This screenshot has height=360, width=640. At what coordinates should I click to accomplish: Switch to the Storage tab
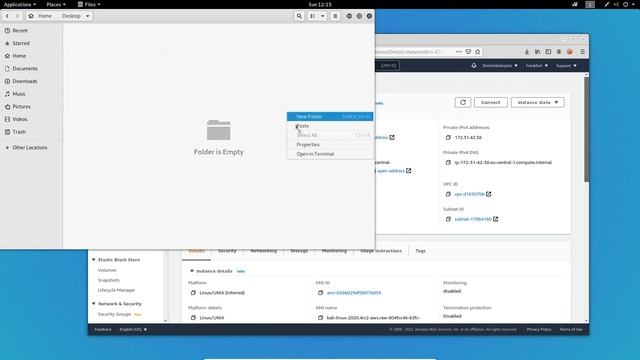click(x=299, y=251)
